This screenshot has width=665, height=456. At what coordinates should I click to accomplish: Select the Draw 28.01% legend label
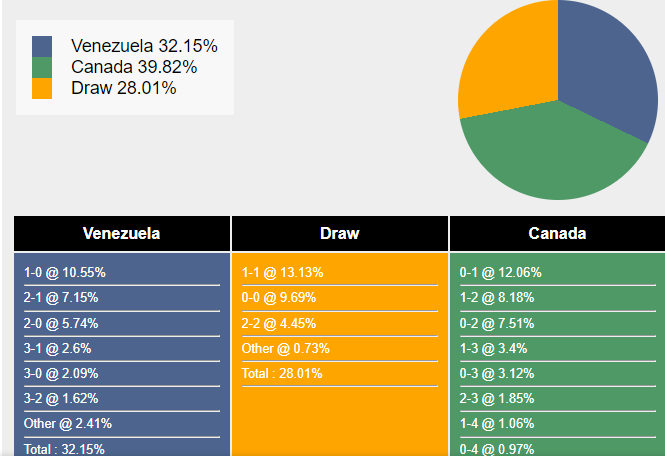(123, 88)
